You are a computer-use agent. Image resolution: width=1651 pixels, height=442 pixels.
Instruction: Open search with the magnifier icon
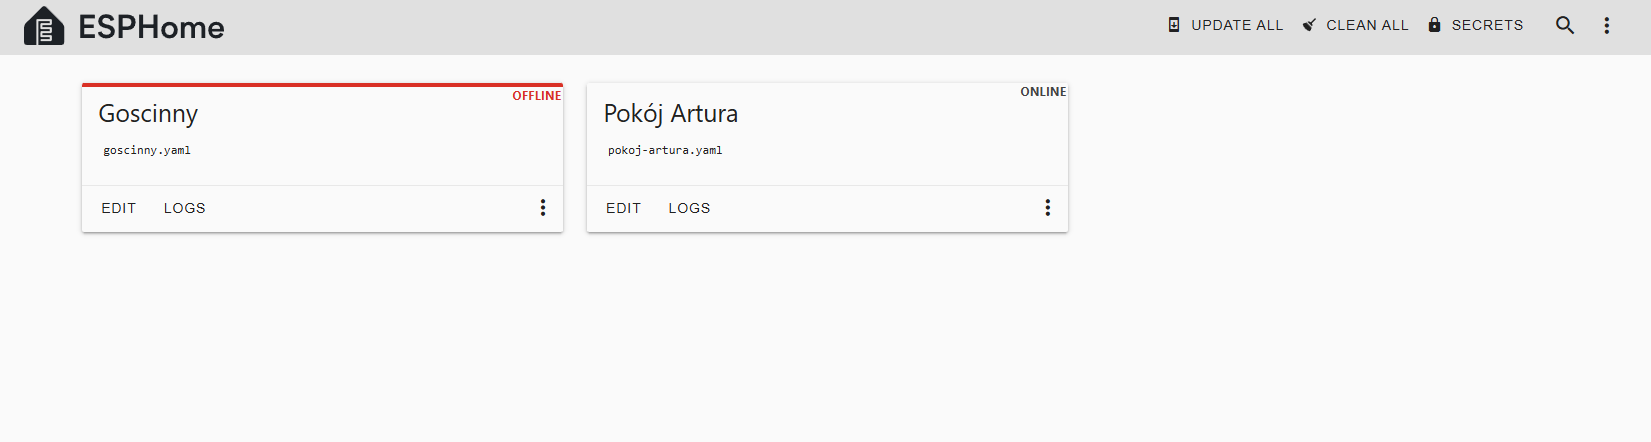point(1565,26)
